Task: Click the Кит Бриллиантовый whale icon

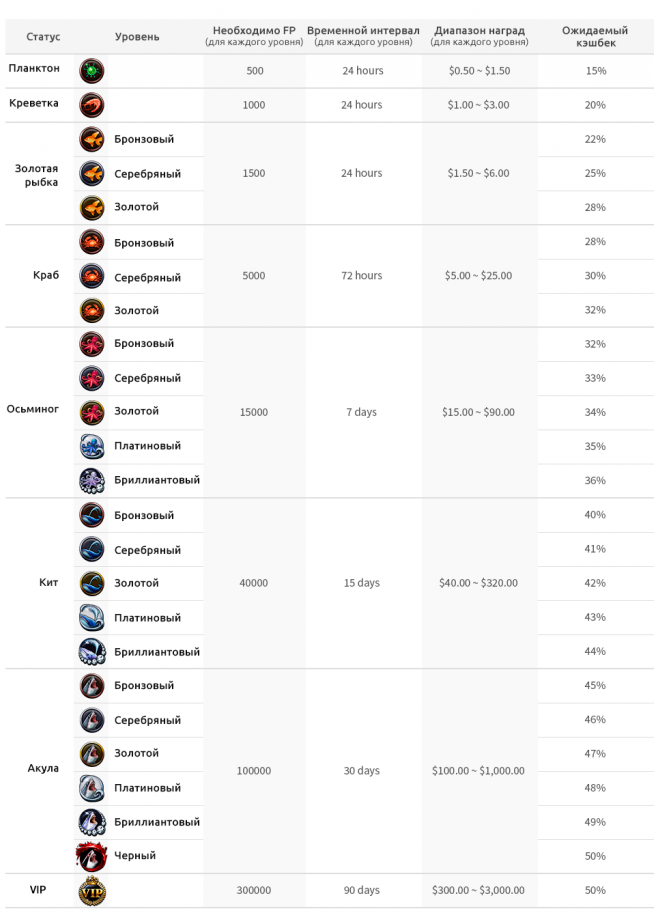Action: pyautogui.click(x=92, y=652)
